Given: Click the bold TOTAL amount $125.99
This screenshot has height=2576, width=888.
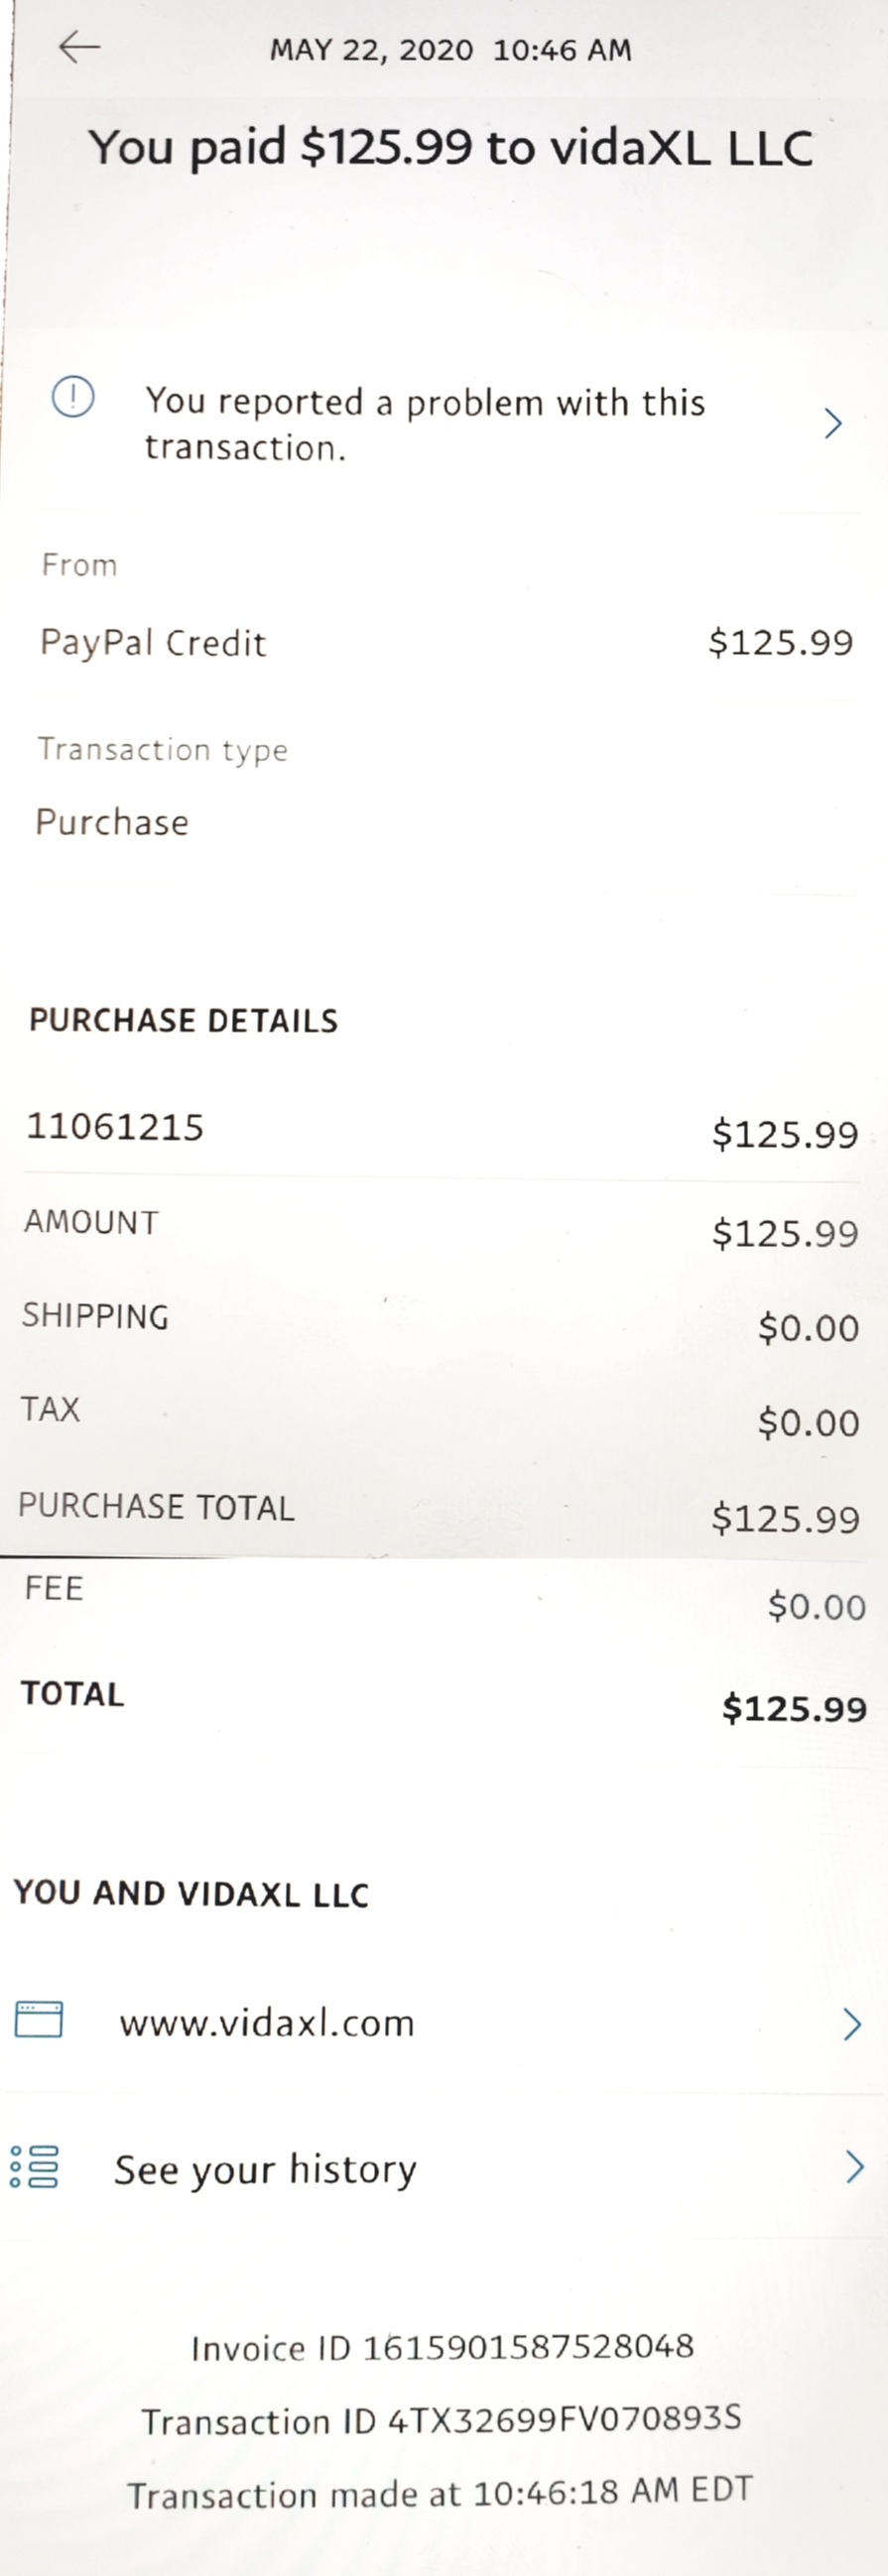Looking at the screenshot, I should coord(794,1708).
